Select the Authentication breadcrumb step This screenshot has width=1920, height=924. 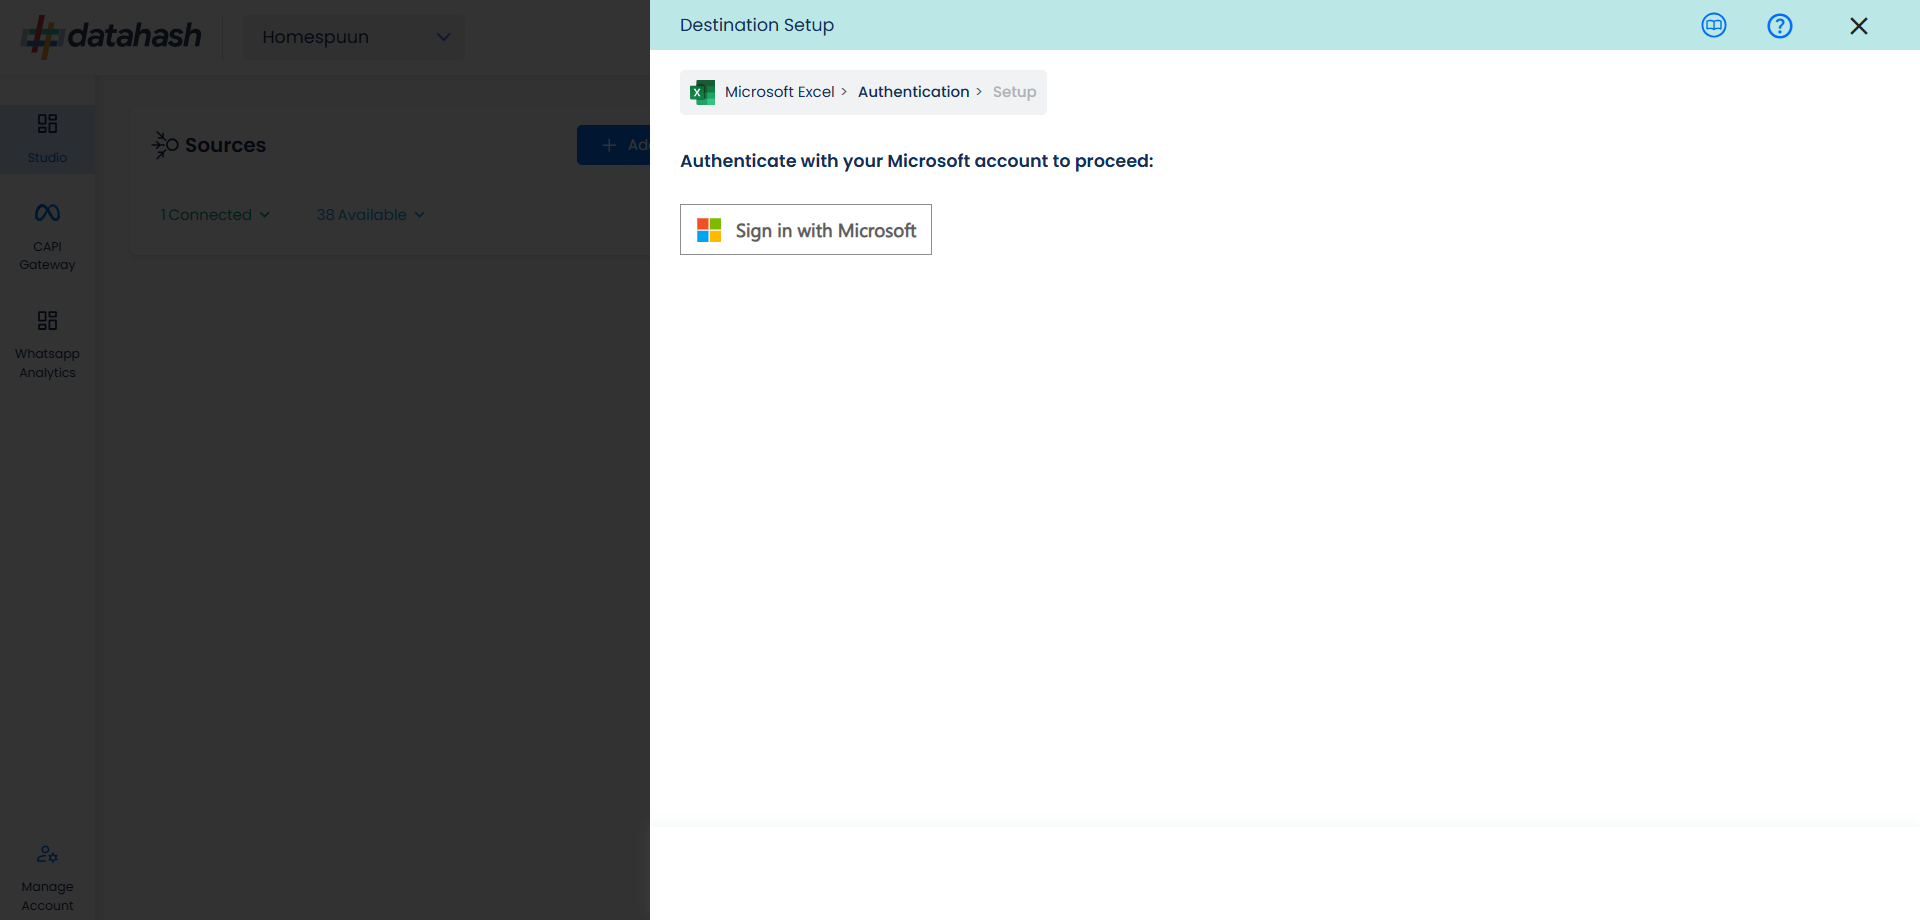coord(913,92)
